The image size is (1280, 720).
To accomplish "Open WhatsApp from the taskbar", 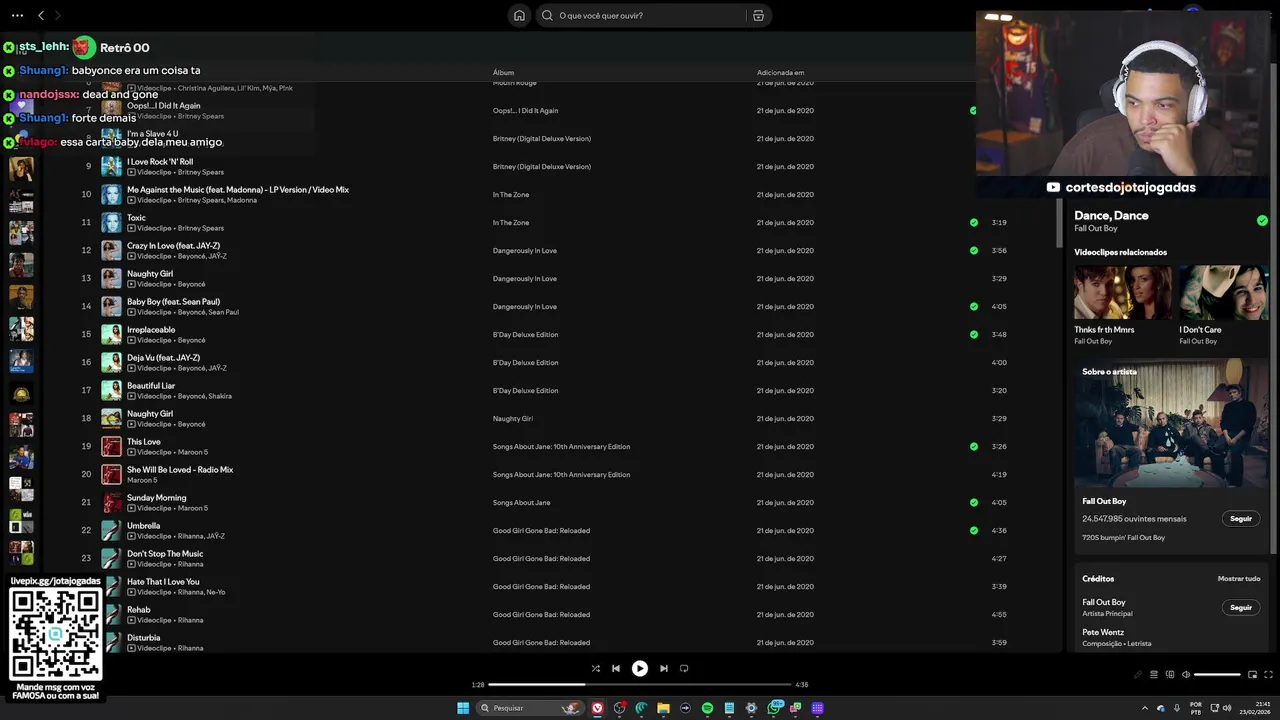I will [x=775, y=708].
